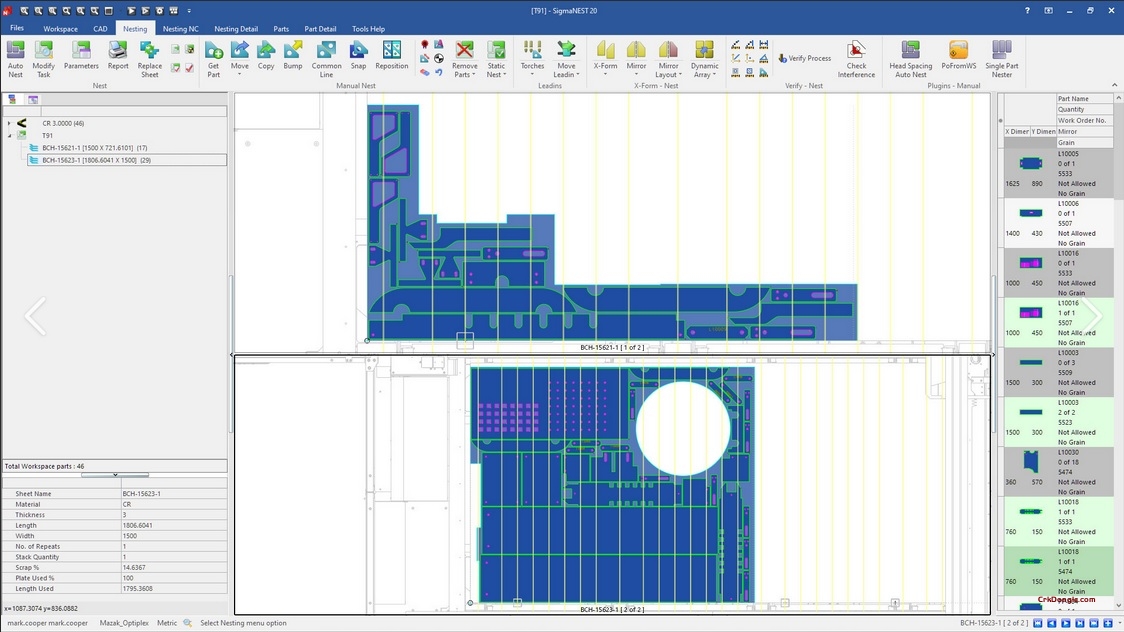The width and height of the screenshot is (1124, 632).
Task: Click the Replace Sheet icon
Action: click(150, 57)
